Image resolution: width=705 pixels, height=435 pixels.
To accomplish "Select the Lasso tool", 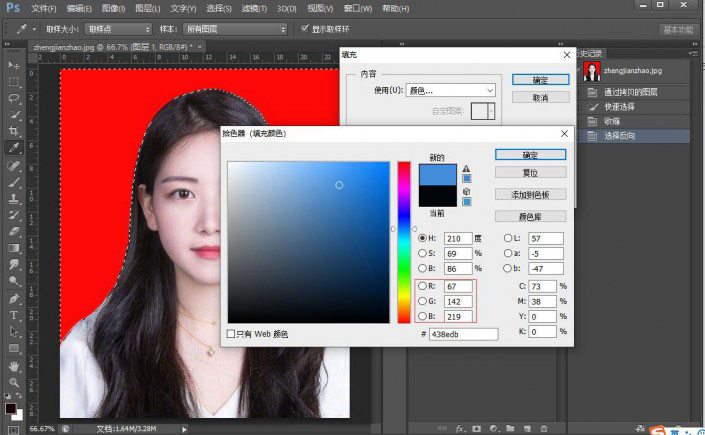I will coord(14,98).
